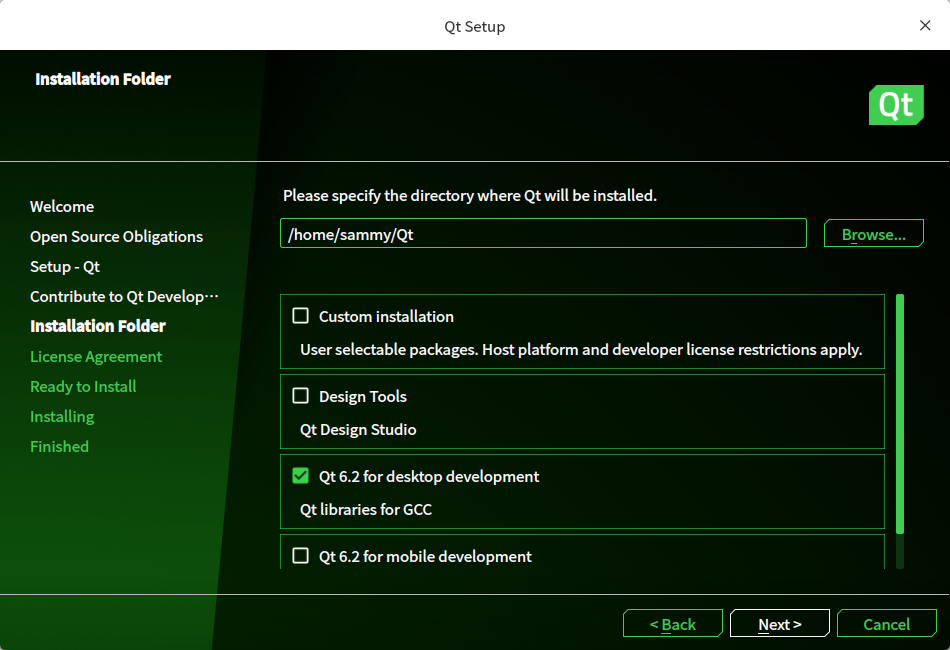Click the installation directory path field
The image size is (950, 650).
pyautogui.click(x=542, y=234)
